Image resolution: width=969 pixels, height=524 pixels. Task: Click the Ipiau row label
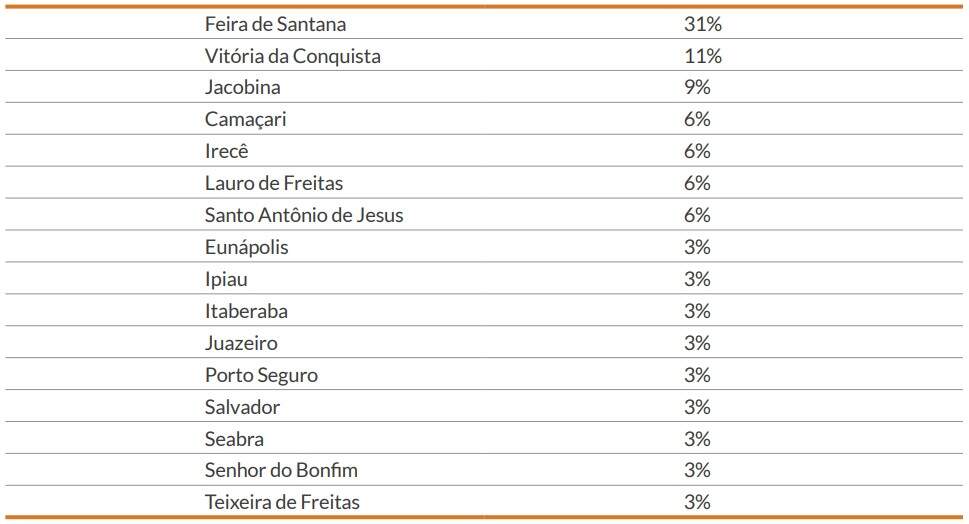coord(226,279)
